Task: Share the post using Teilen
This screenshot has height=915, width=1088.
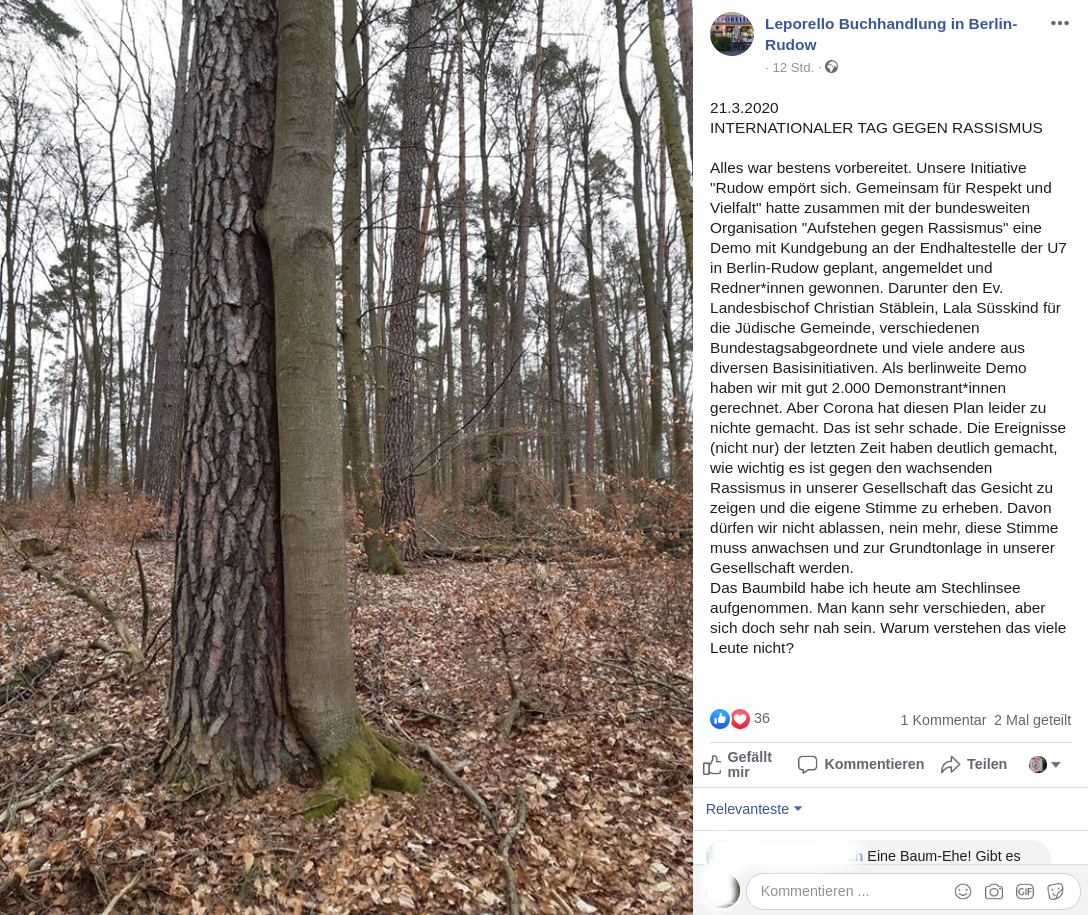Action: pos(974,764)
